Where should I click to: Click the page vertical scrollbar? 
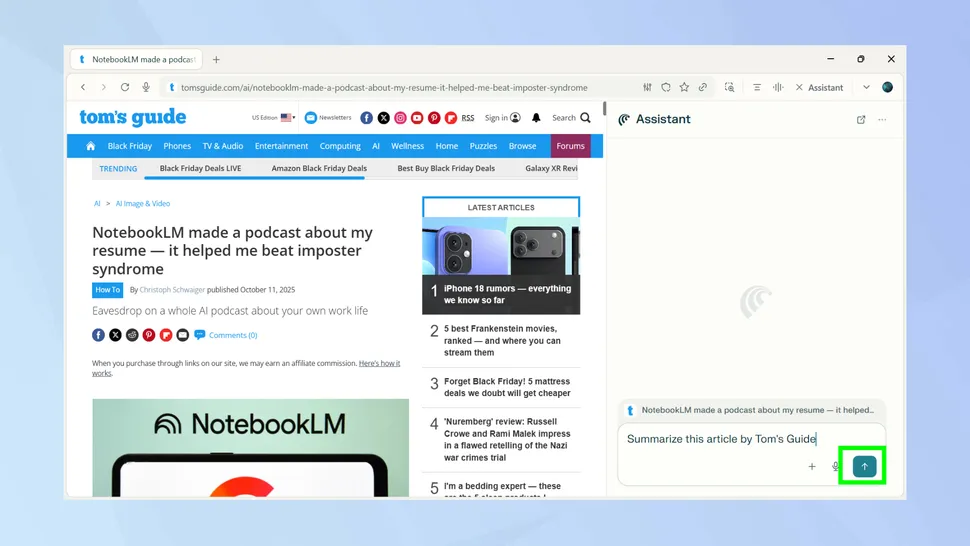point(604,300)
